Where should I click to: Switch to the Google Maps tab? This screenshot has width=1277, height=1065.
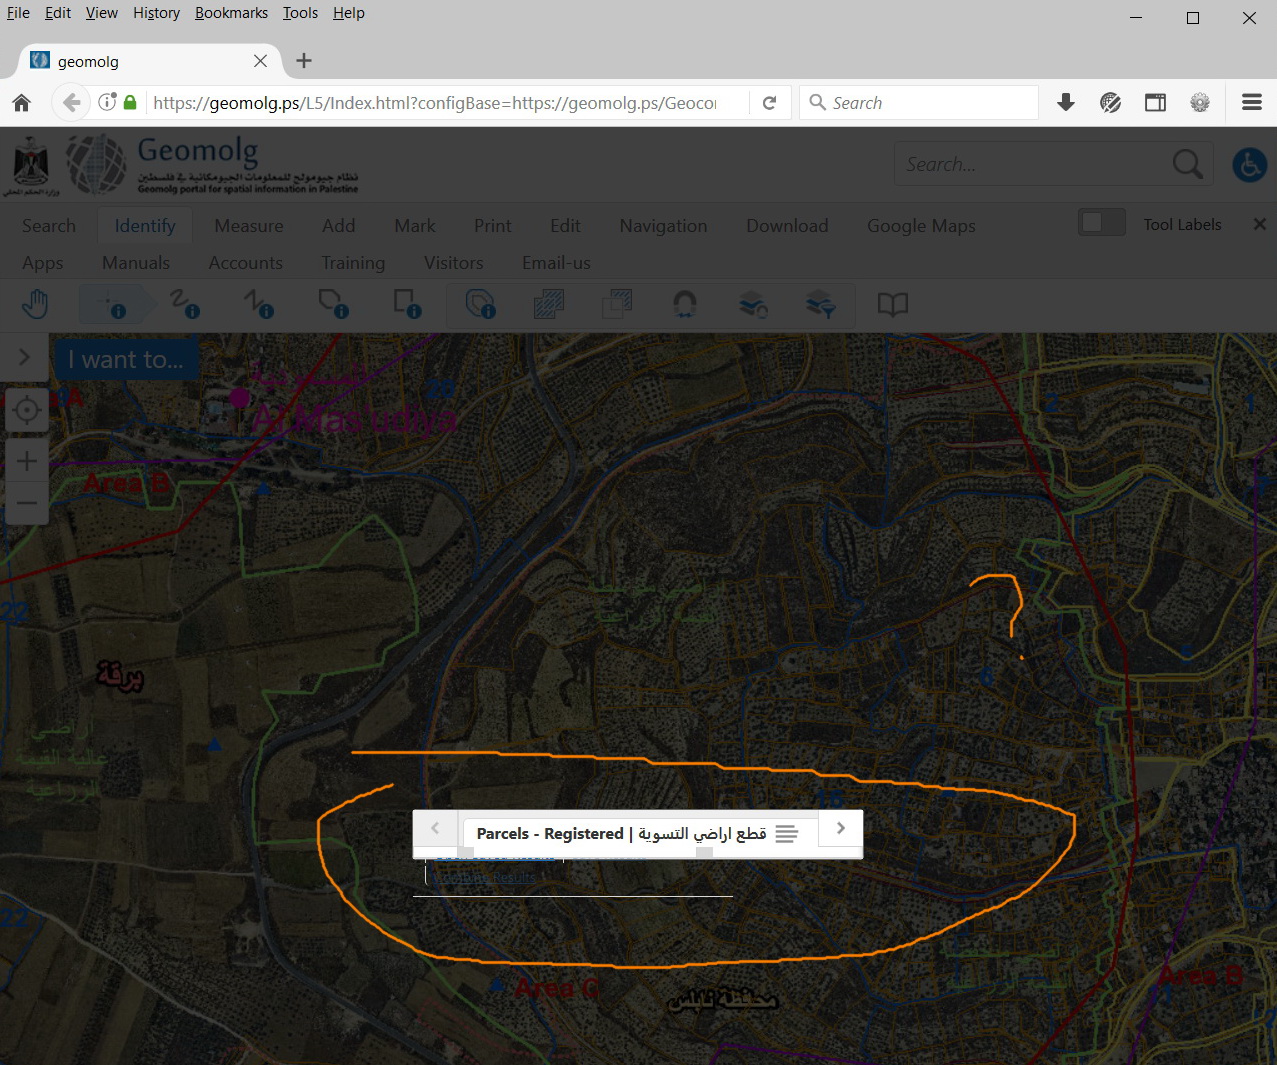click(x=921, y=226)
